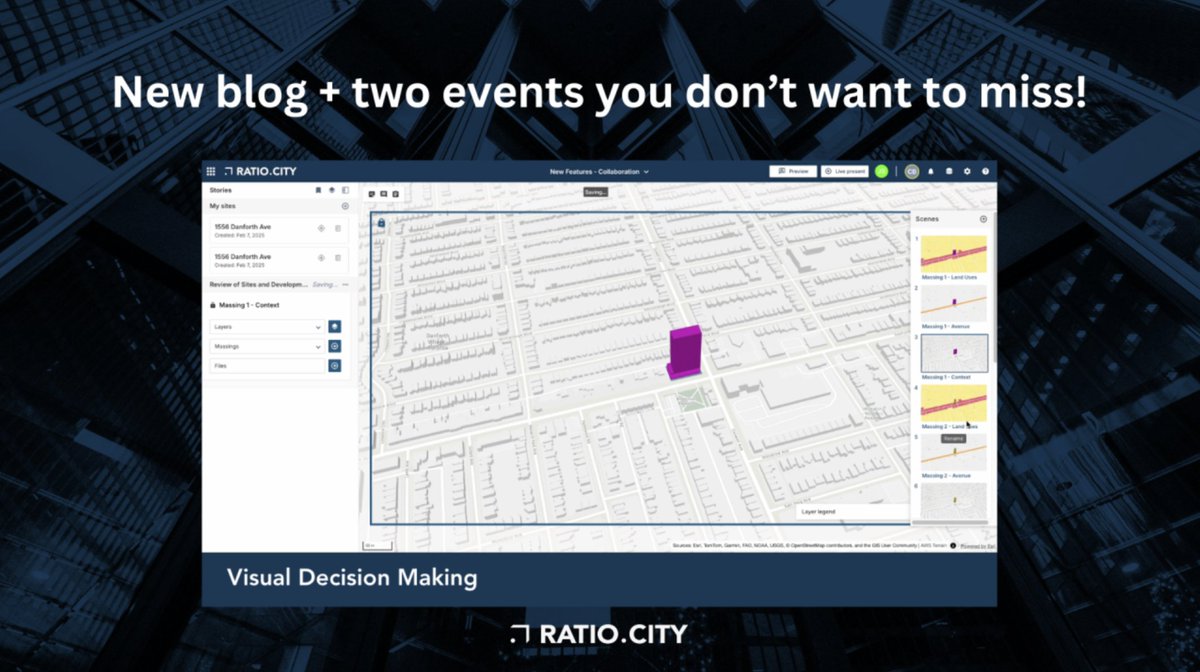The image size is (1200, 672).
Task: Open the settings gear
Action: 967,171
